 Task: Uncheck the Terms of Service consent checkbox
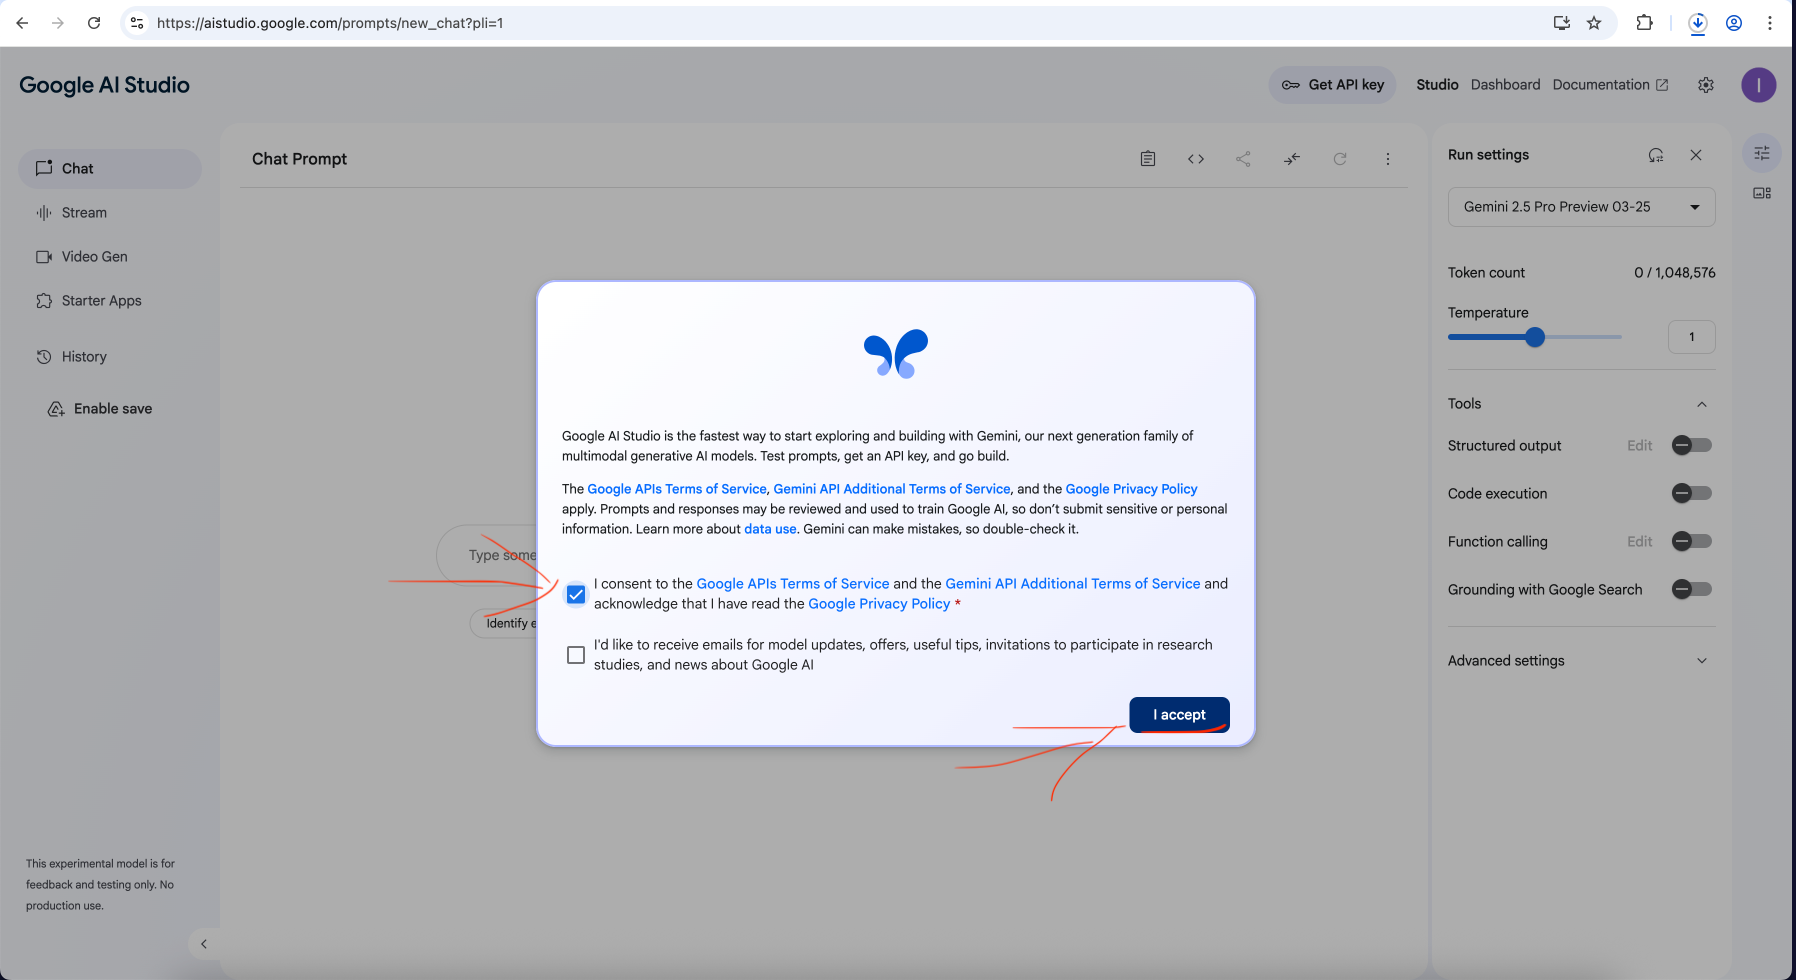click(x=576, y=594)
